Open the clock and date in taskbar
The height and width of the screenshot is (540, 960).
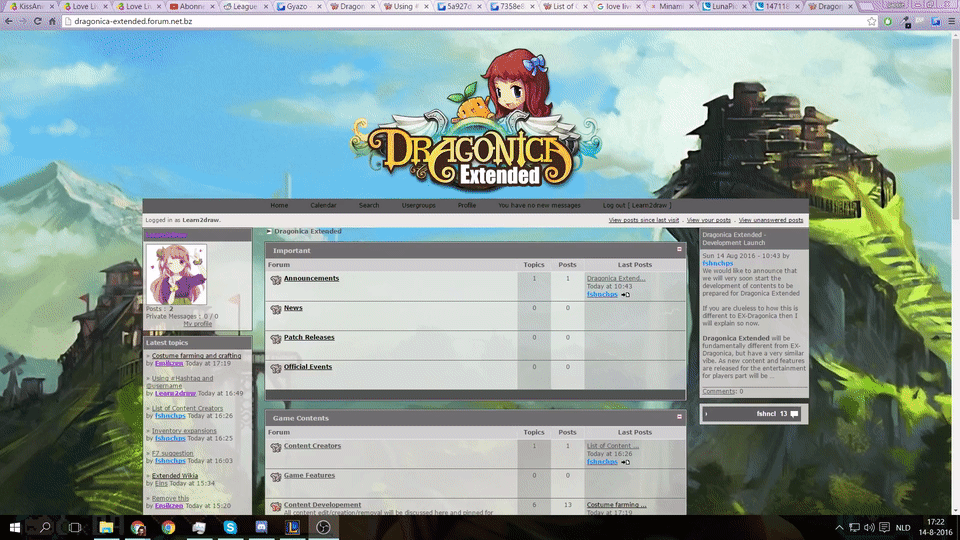[936, 527]
